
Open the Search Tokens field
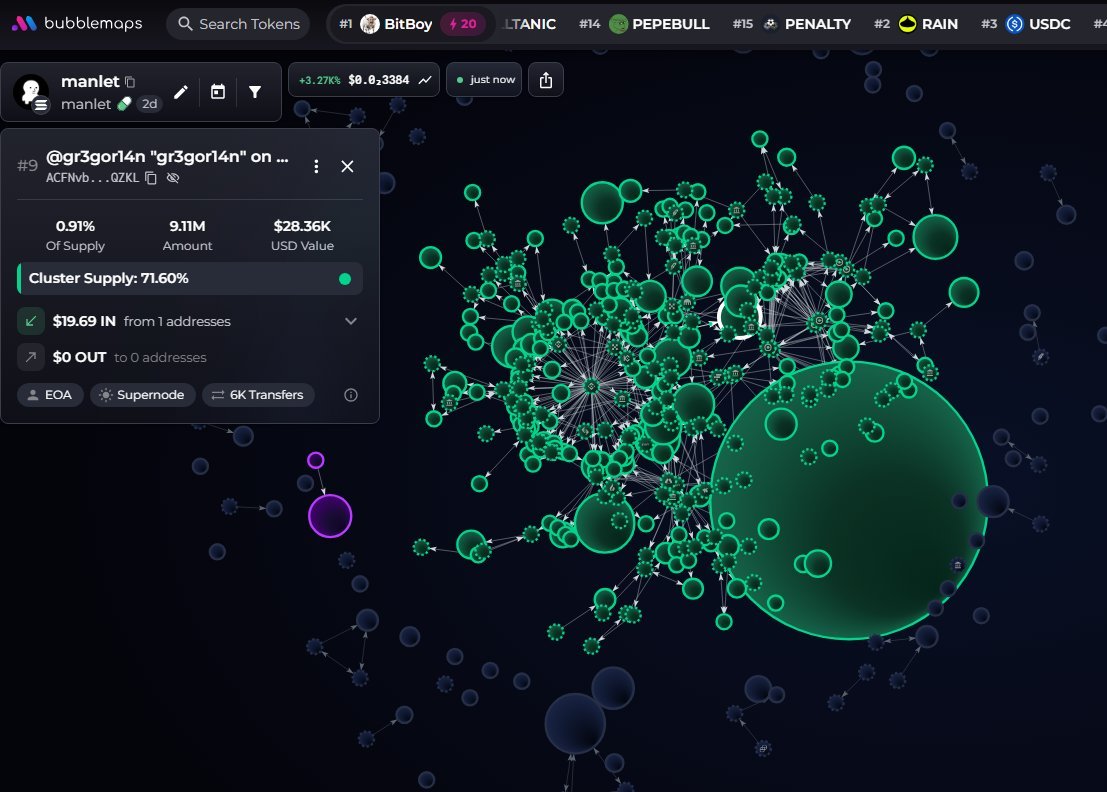coord(239,24)
